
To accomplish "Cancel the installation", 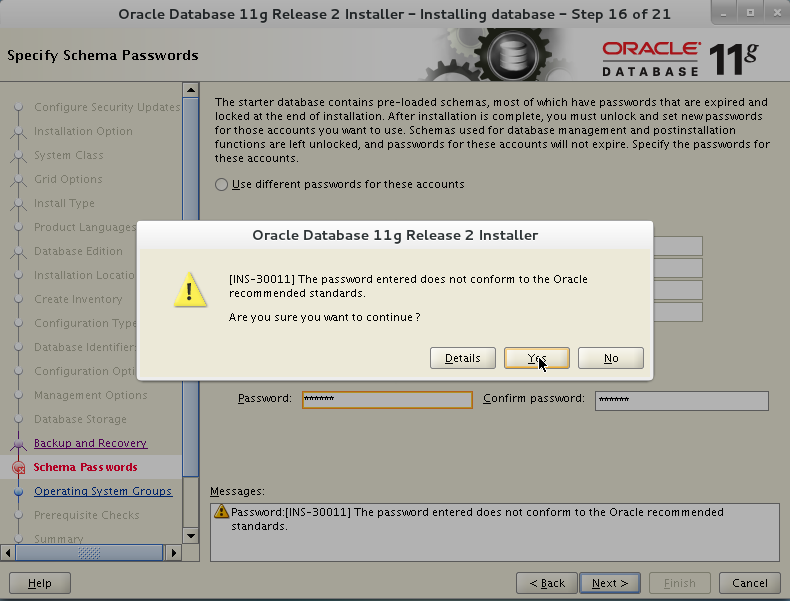I will coord(750,583).
